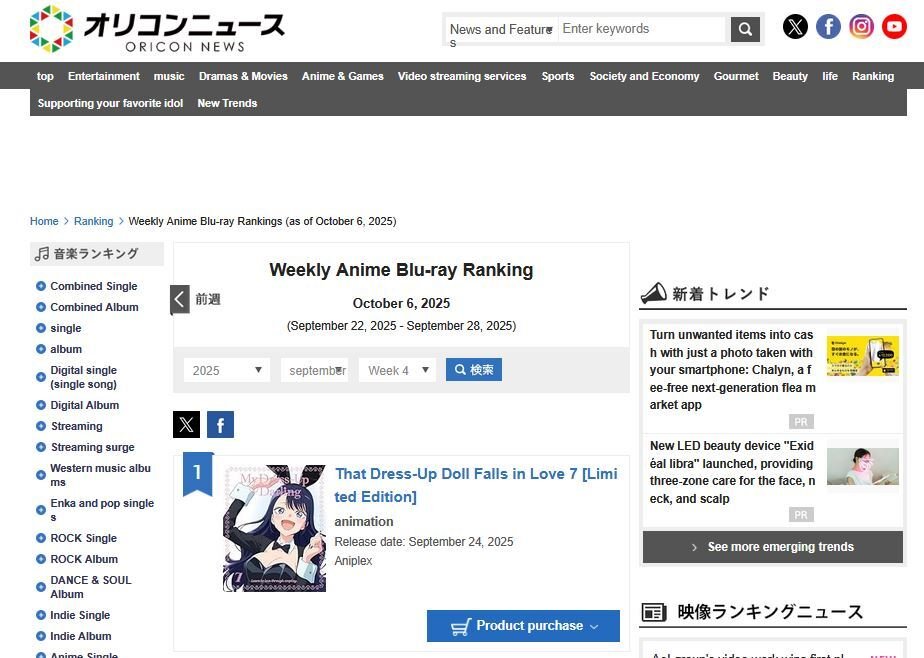
Task: Click the Chalyn smartphone article thumbnail
Action: (x=863, y=356)
